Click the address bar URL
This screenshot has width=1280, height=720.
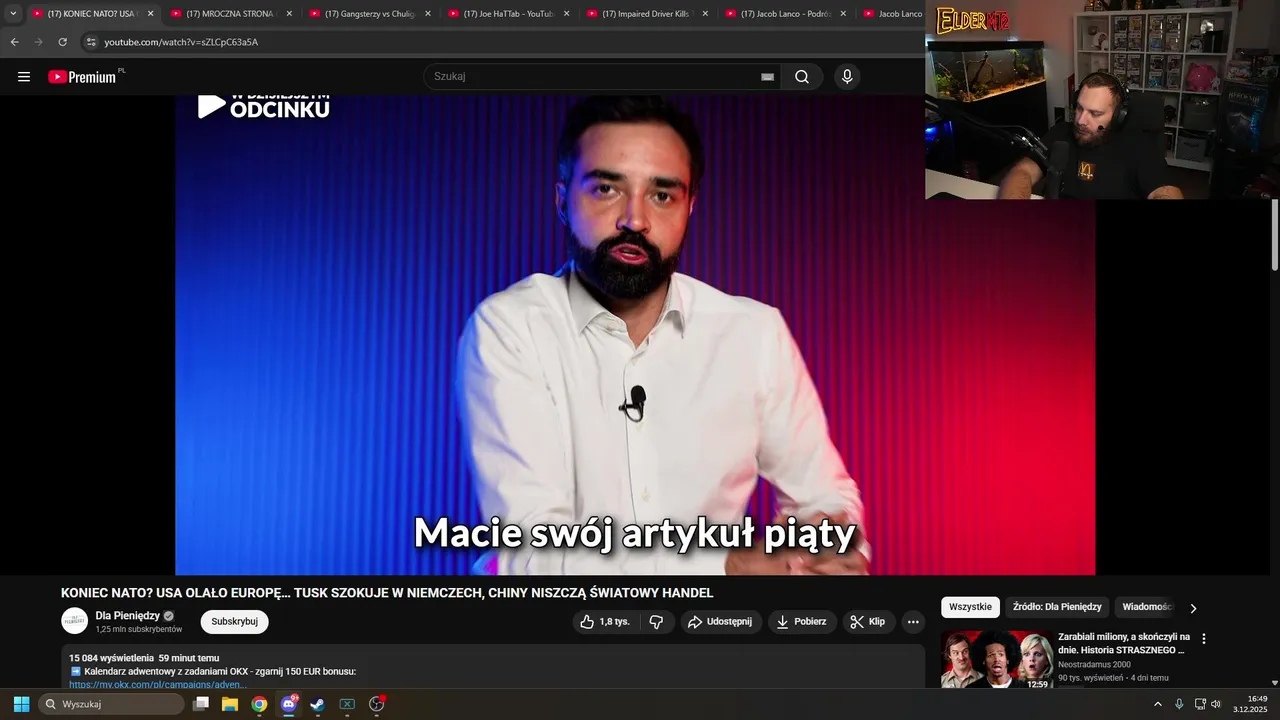pos(181,42)
